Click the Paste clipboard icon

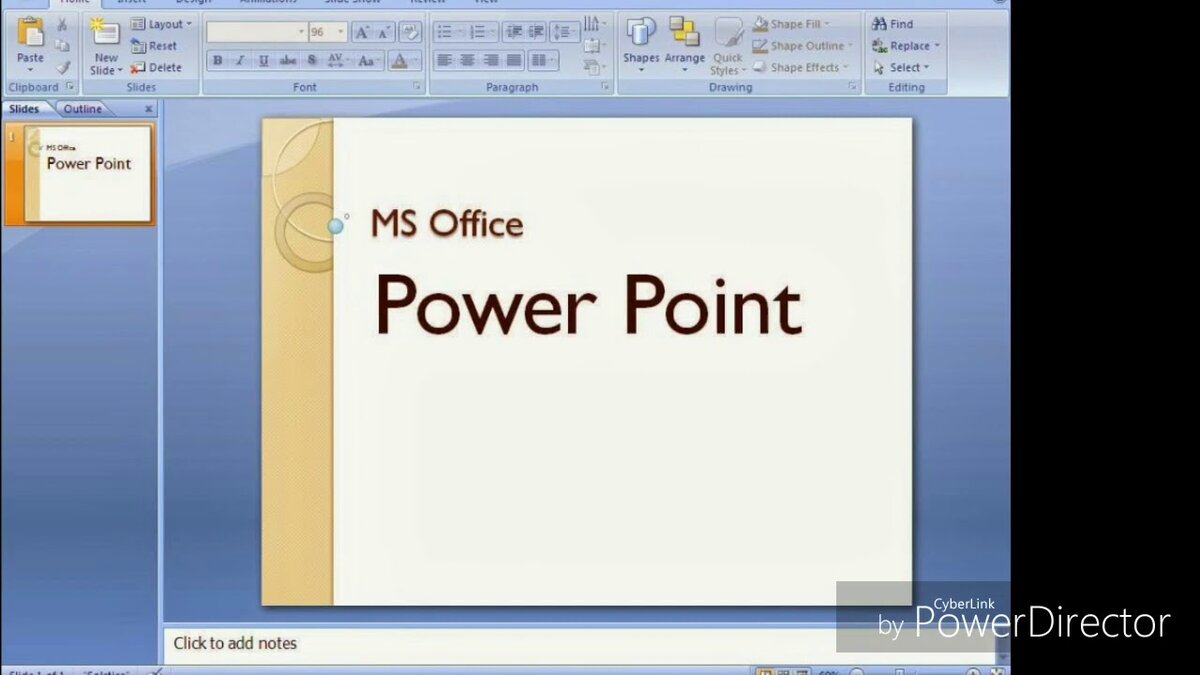point(31,33)
